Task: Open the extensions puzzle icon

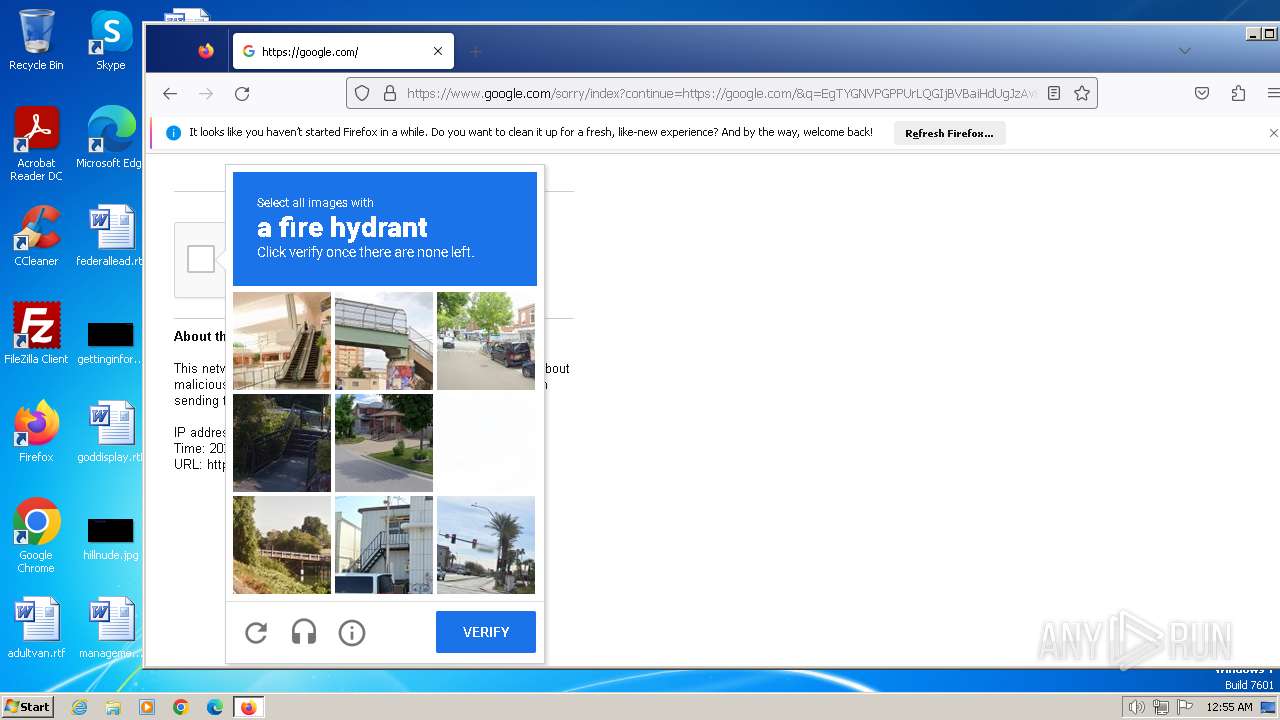Action: click(x=1238, y=93)
